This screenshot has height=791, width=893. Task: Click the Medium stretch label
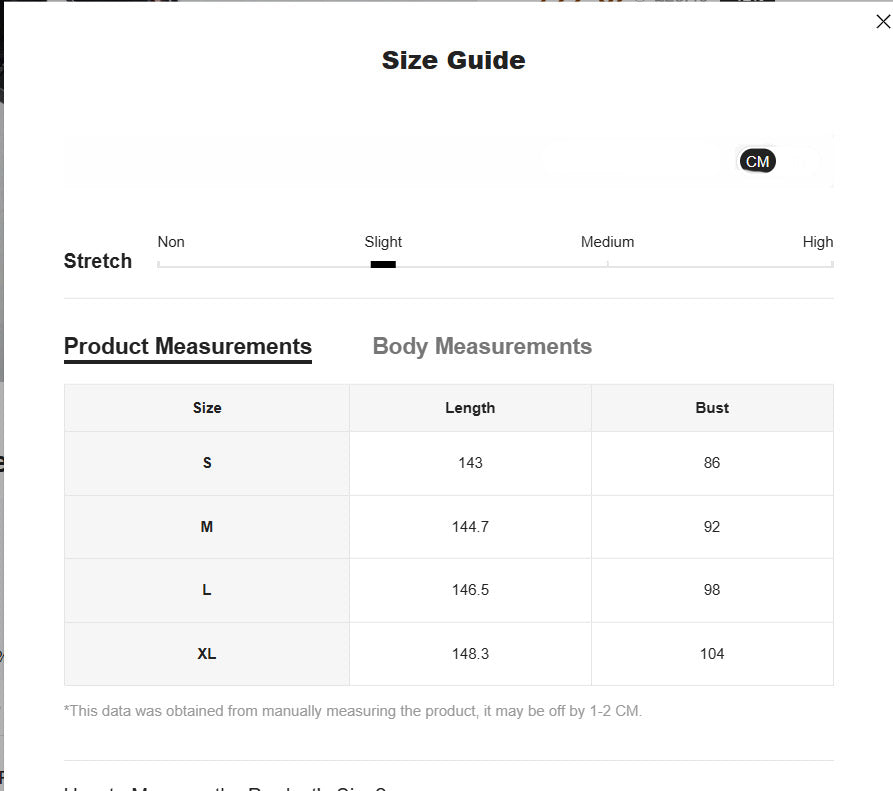click(x=607, y=242)
